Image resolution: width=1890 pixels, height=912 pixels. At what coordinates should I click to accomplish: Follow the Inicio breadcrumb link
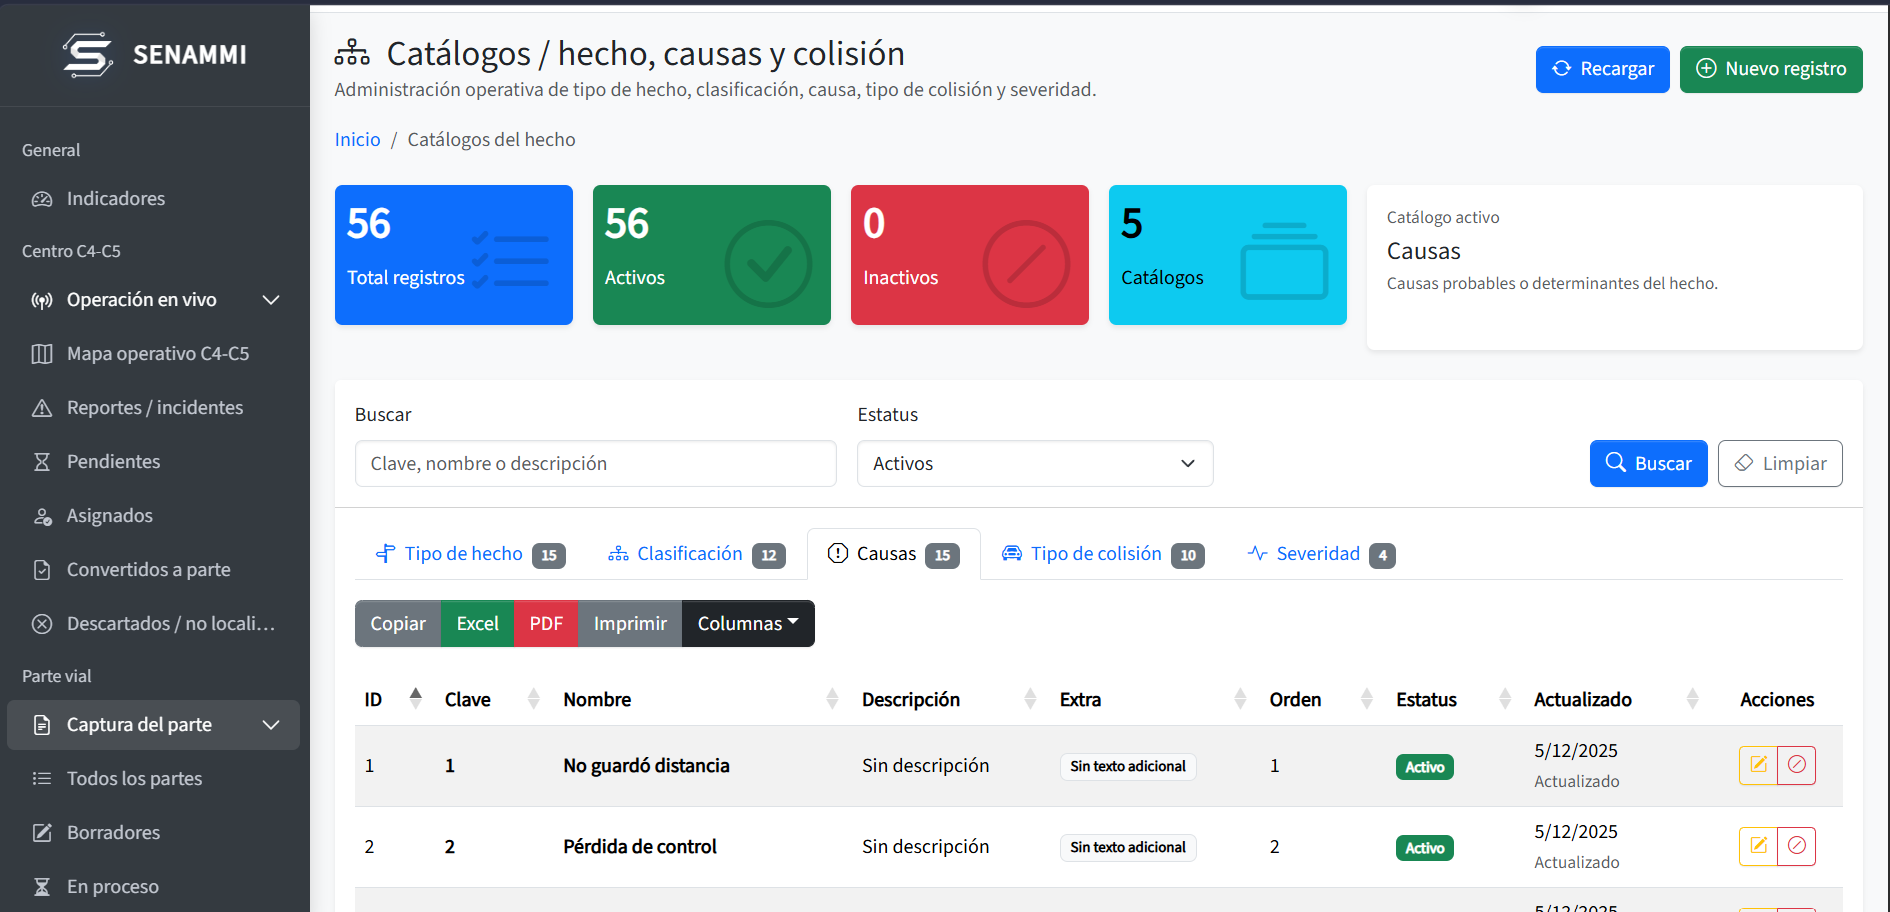pos(357,140)
